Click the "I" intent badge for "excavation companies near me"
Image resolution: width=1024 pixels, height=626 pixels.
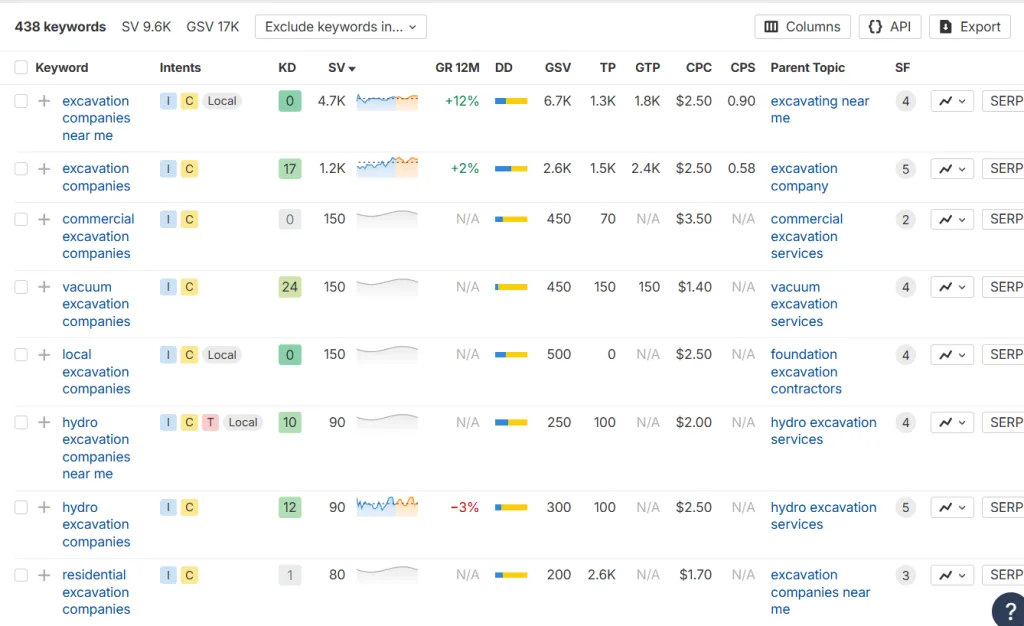tap(168, 101)
